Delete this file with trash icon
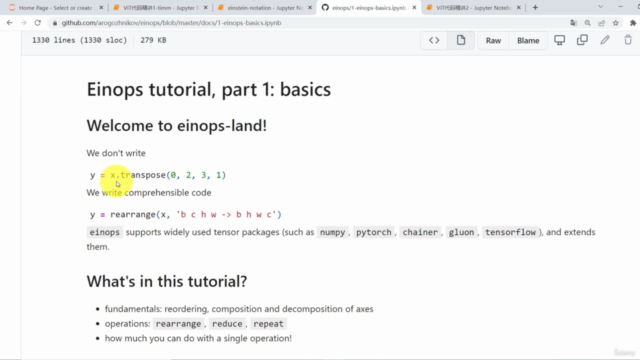The height and width of the screenshot is (360, 640). (628, 40)
